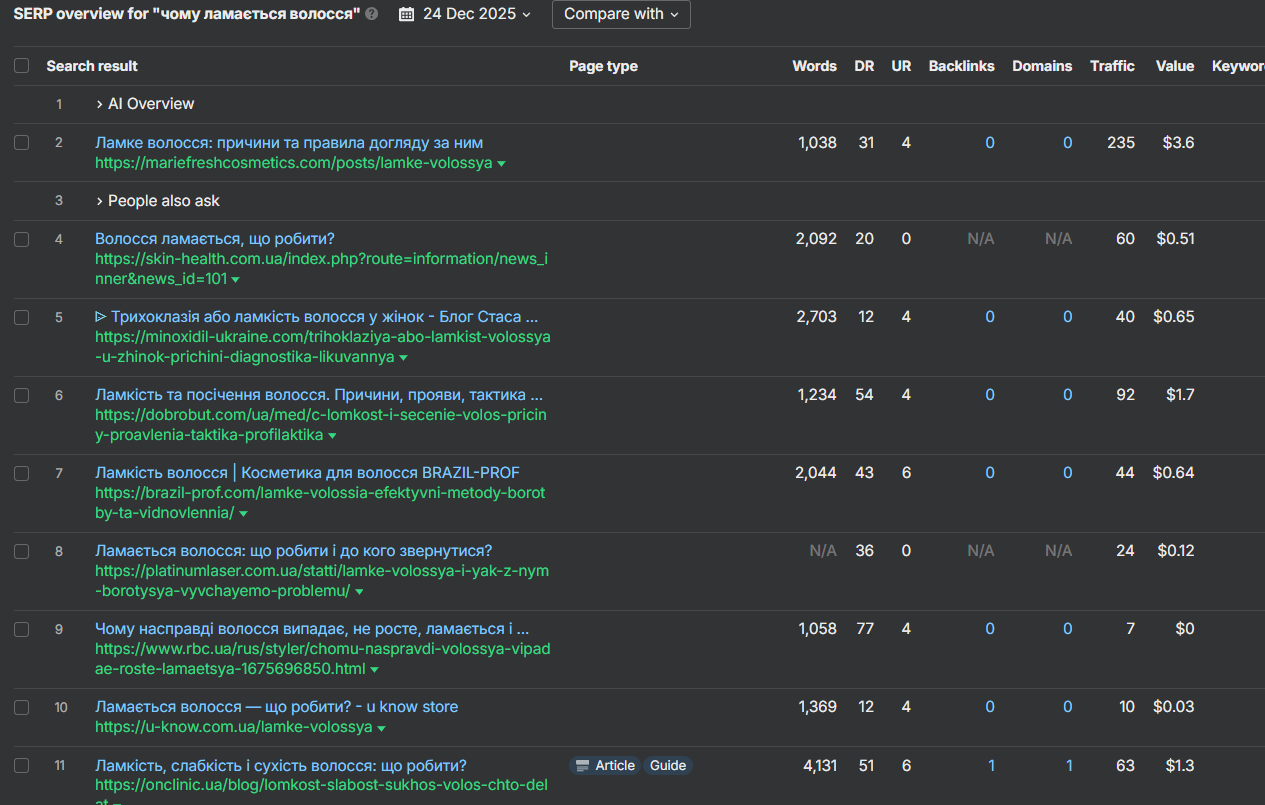The height and width of the screenshot is (805, 1265).
Task: Click the Domains column header
Action: click(1042, 66)
